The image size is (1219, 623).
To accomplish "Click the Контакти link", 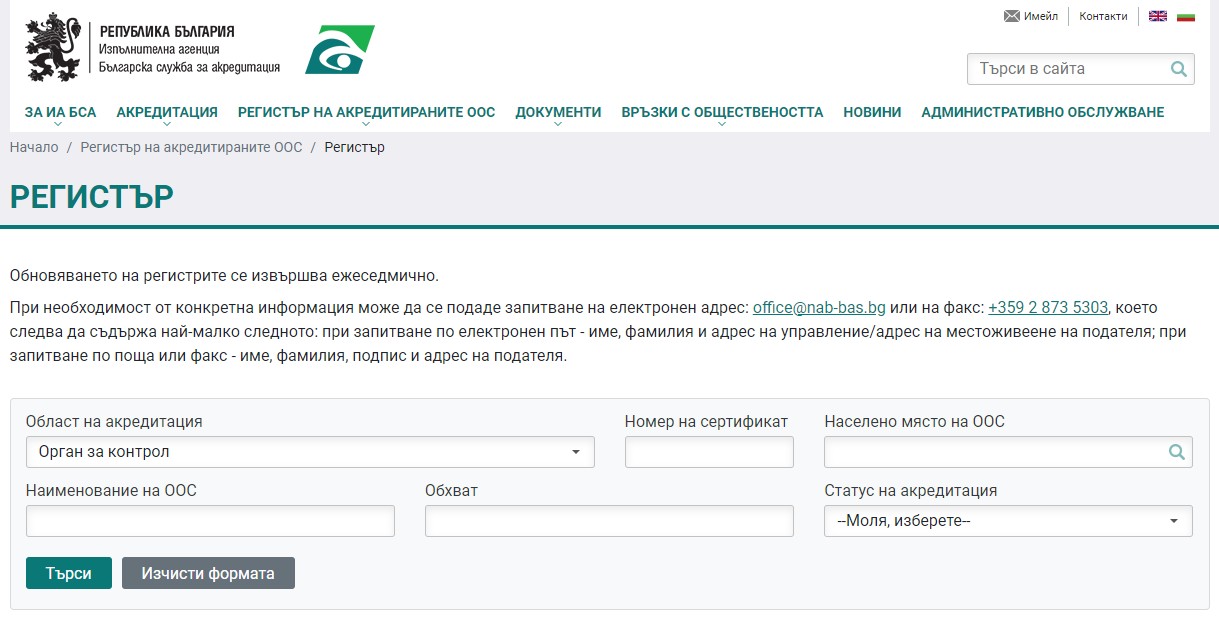I will (x=1103, y=16).
